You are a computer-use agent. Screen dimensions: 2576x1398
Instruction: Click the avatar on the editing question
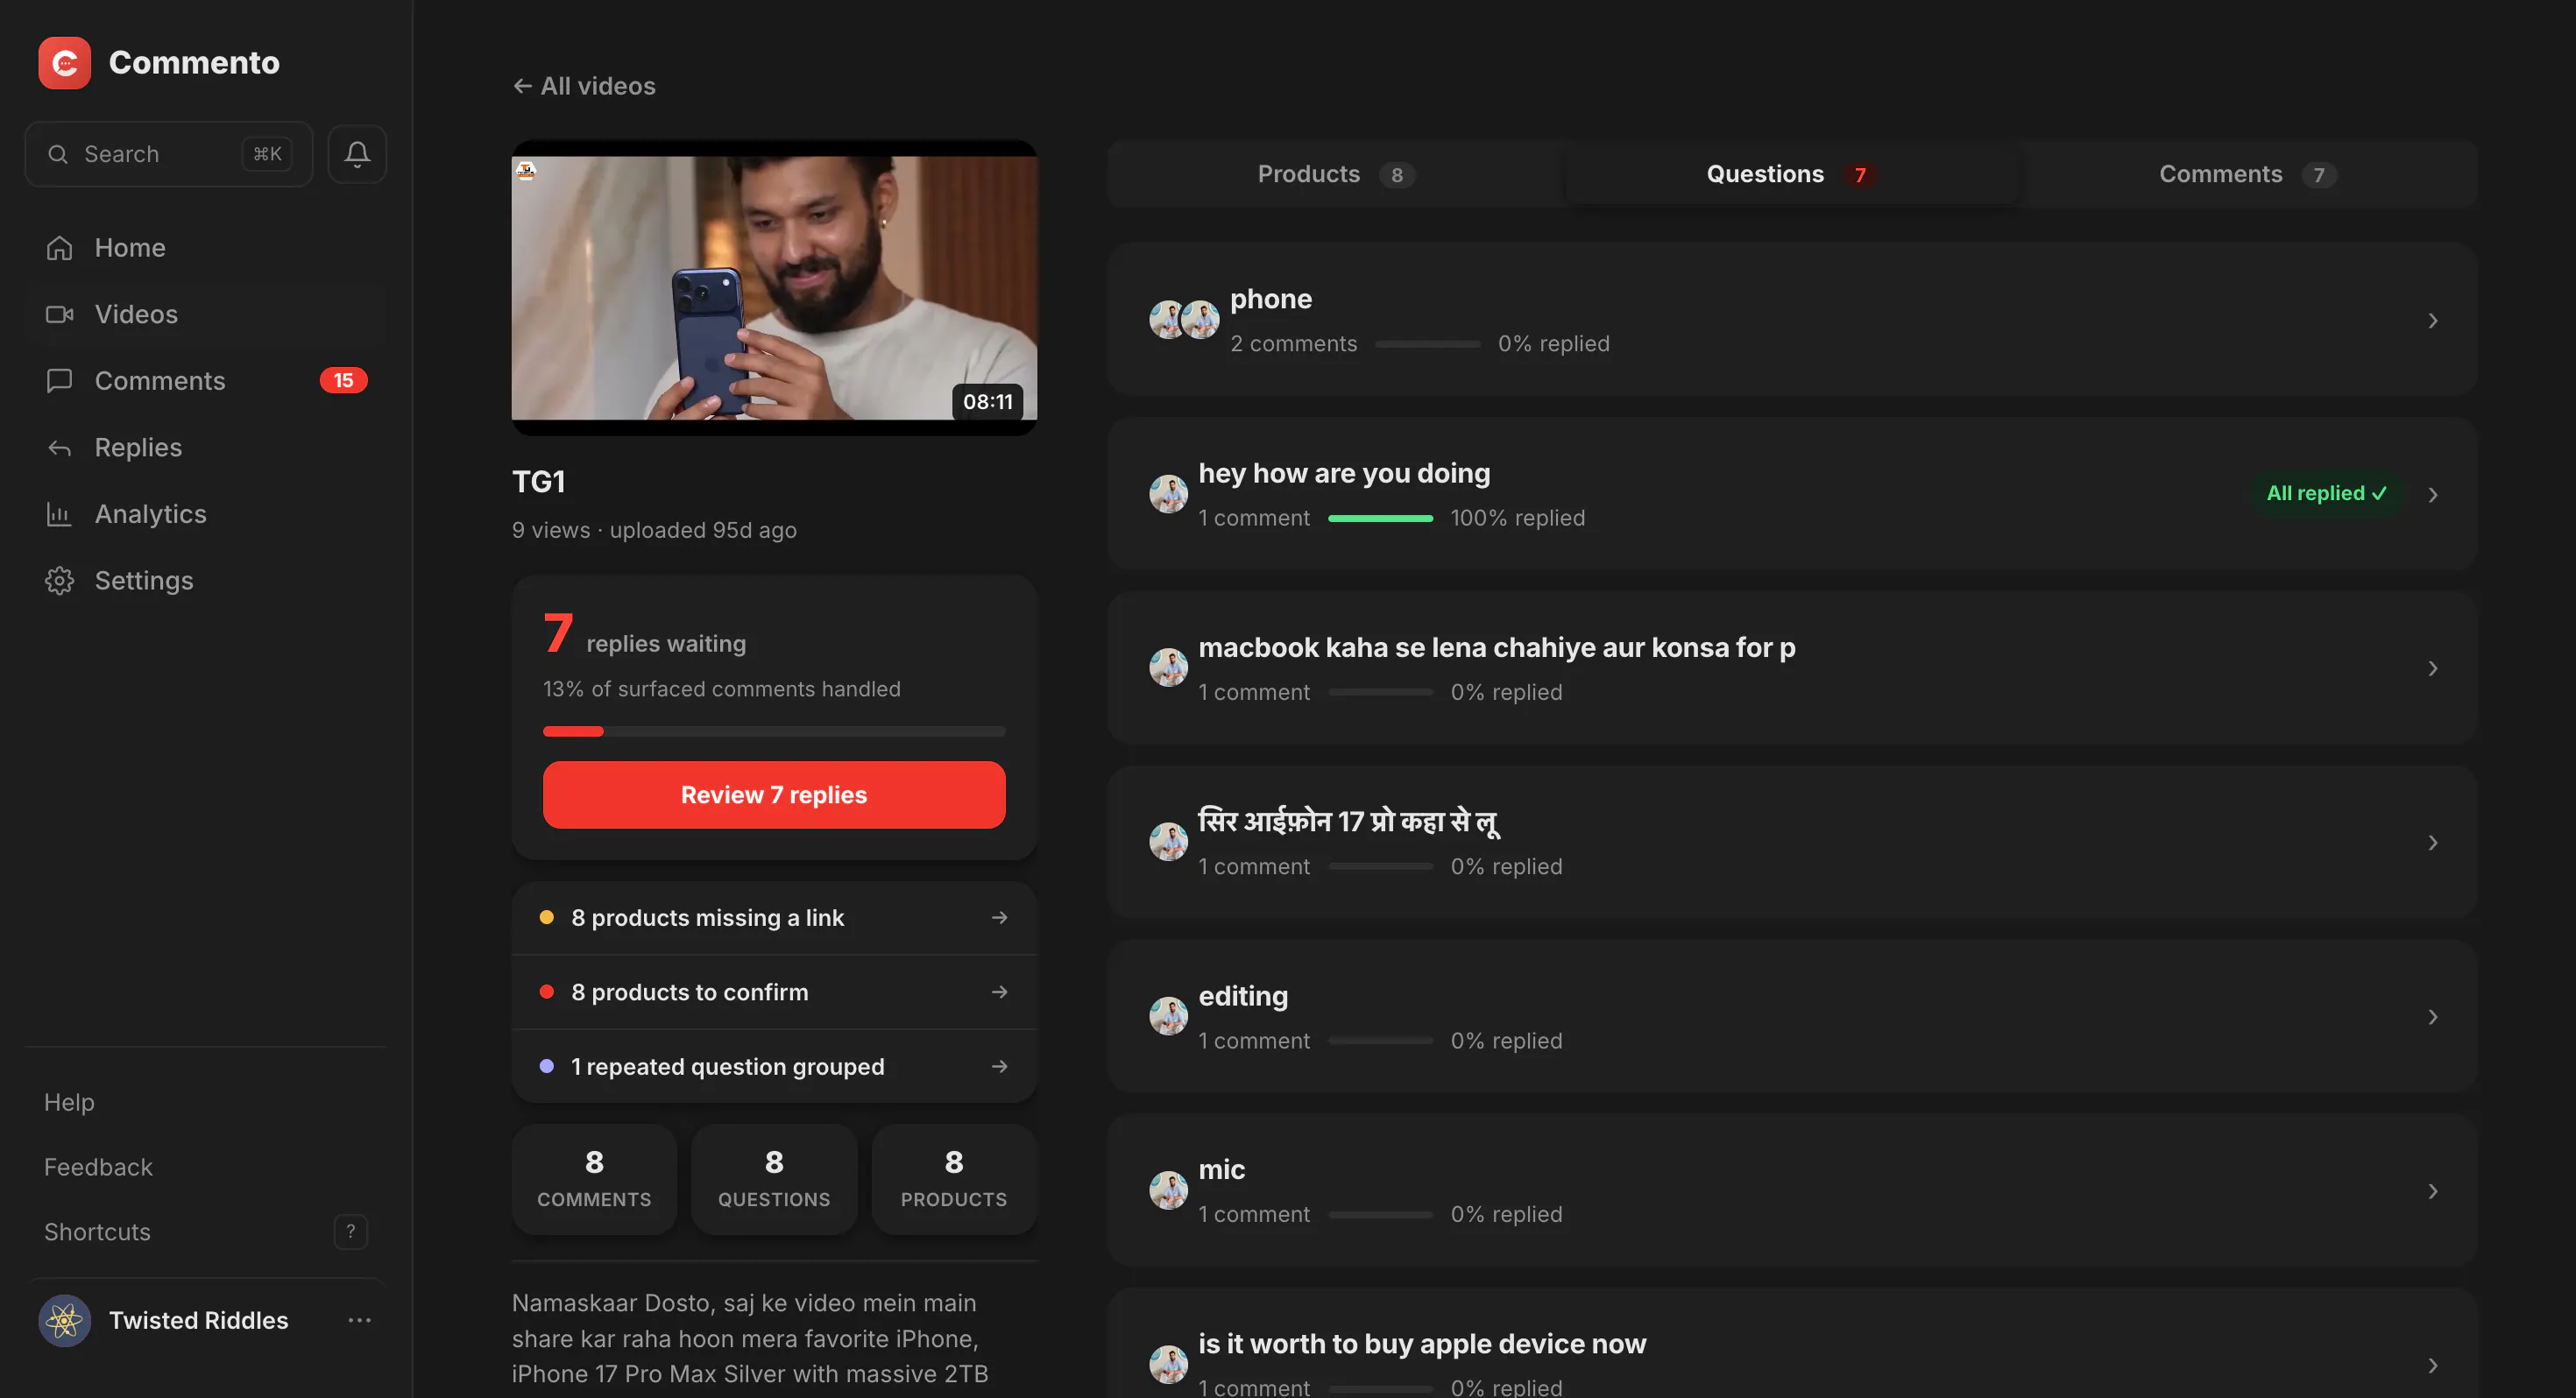point(1168,1017)
